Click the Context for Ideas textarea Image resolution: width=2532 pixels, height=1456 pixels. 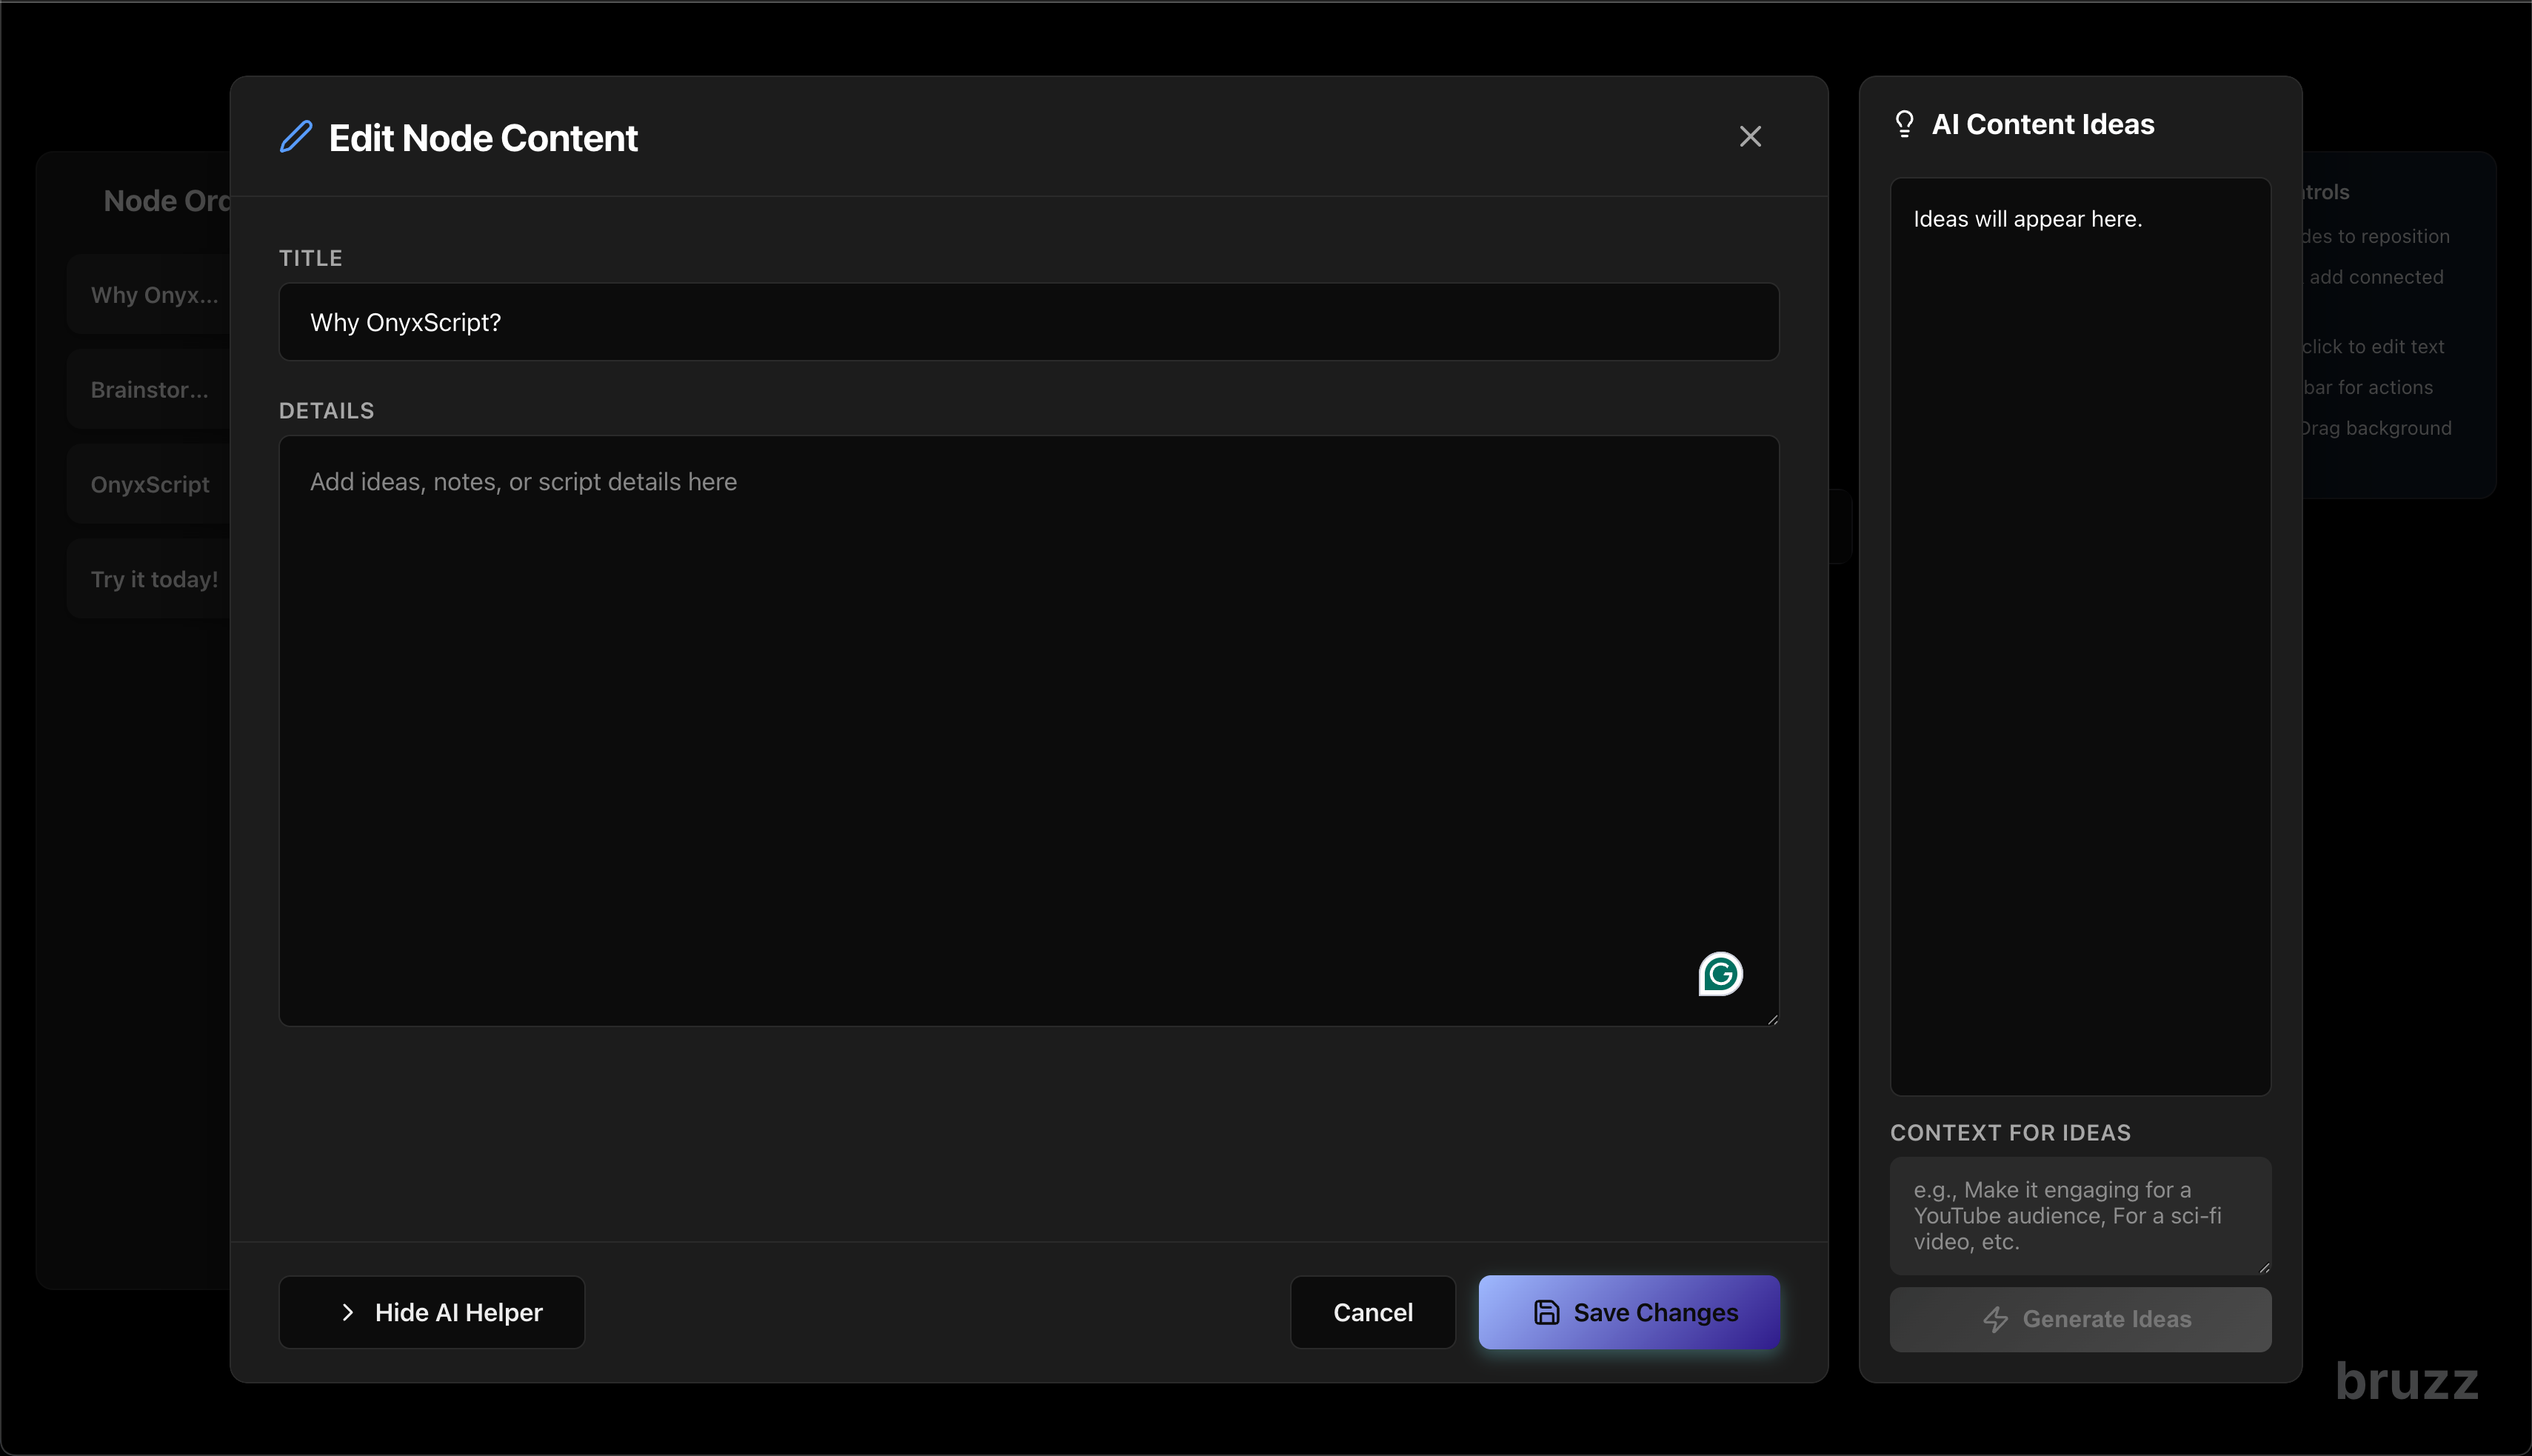point(2080,1216)
